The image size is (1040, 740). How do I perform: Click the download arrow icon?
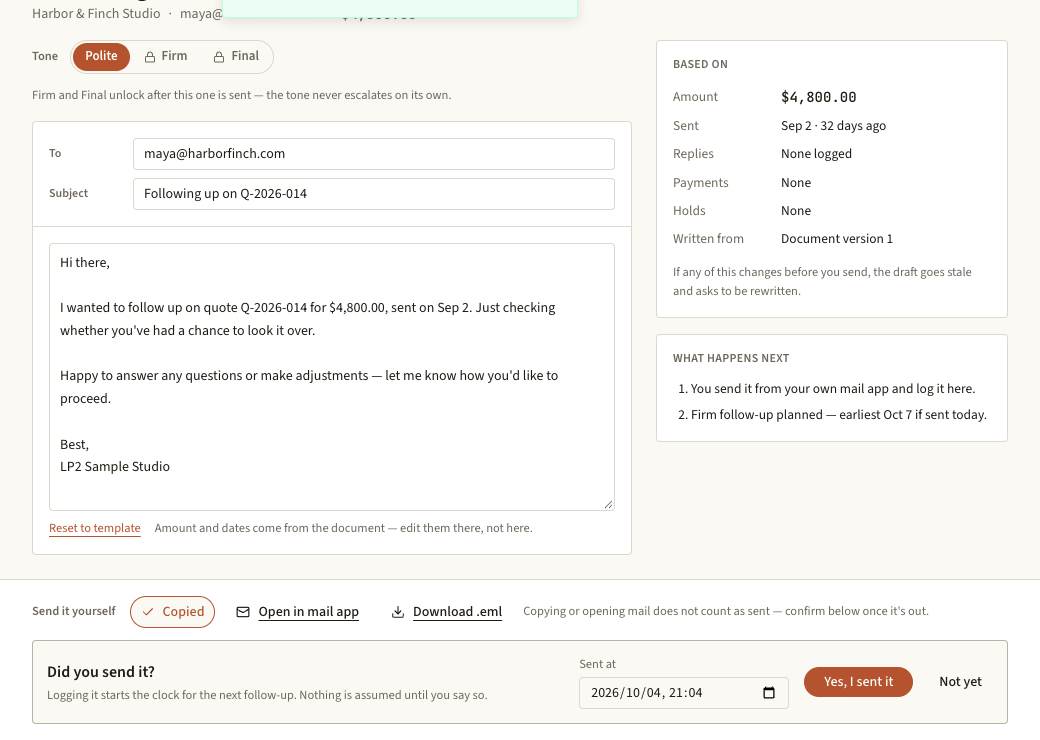(397, 612)
